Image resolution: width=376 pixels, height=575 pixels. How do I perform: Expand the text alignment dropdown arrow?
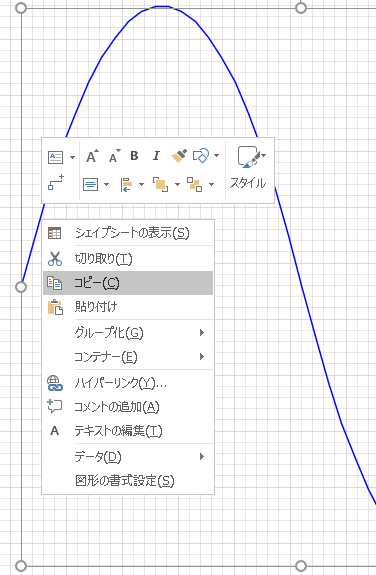(107, 184)
